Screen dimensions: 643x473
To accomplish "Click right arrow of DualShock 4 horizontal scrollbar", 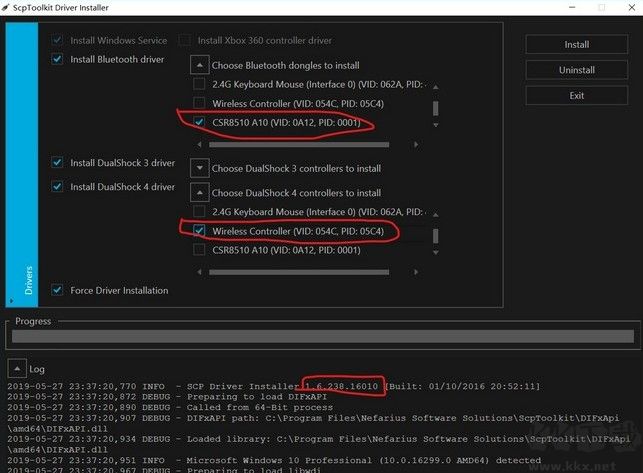I will [416, 272].
